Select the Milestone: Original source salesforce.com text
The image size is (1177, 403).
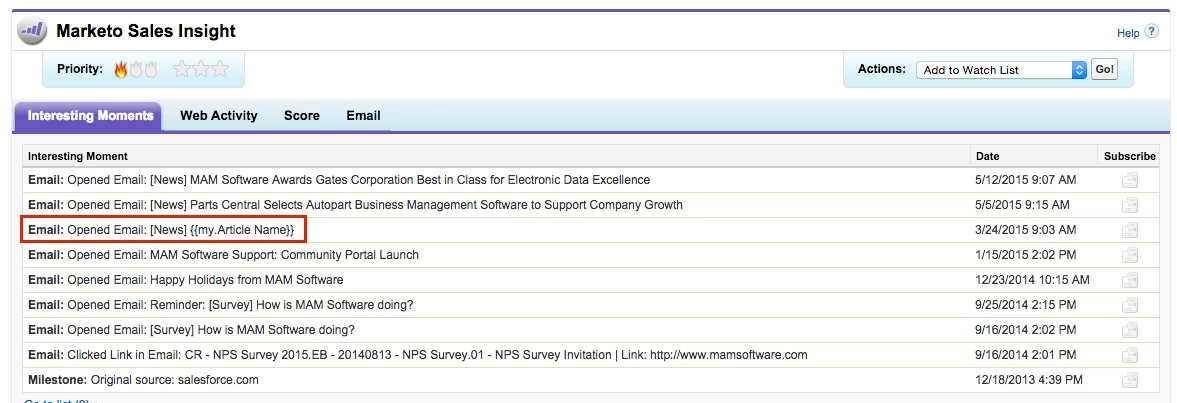point(143,380)
